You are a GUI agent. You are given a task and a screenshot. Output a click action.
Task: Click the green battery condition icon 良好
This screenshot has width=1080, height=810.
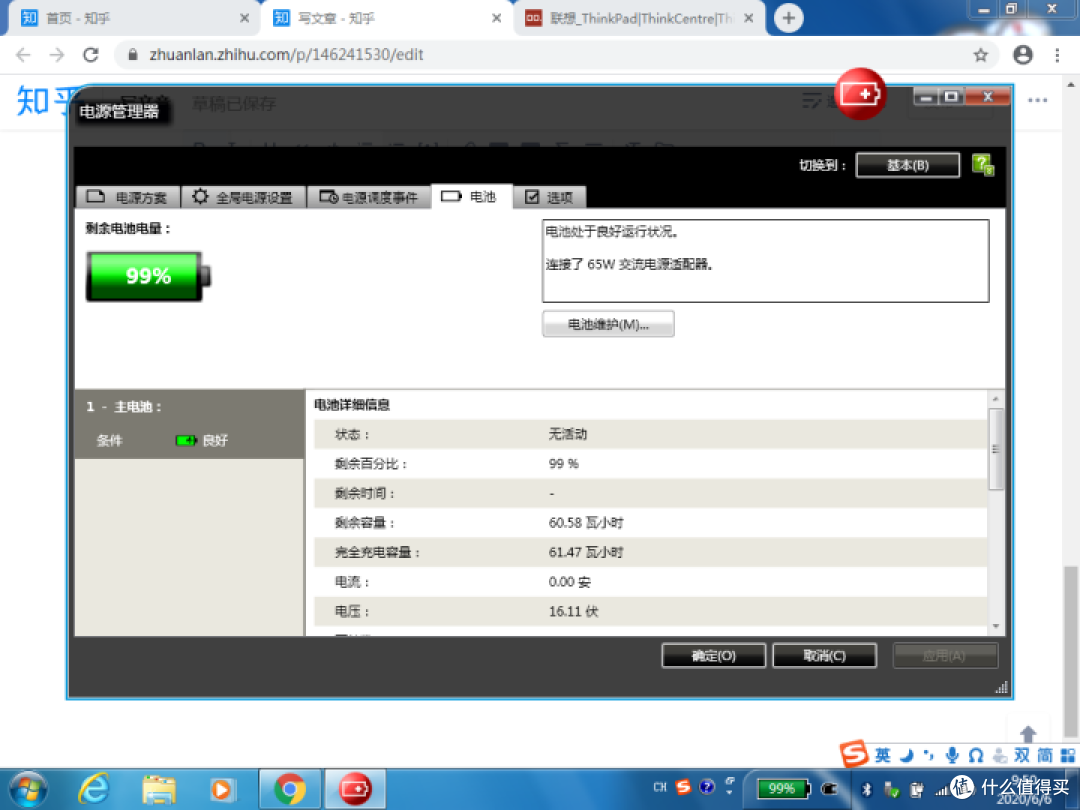click(186, 440)
